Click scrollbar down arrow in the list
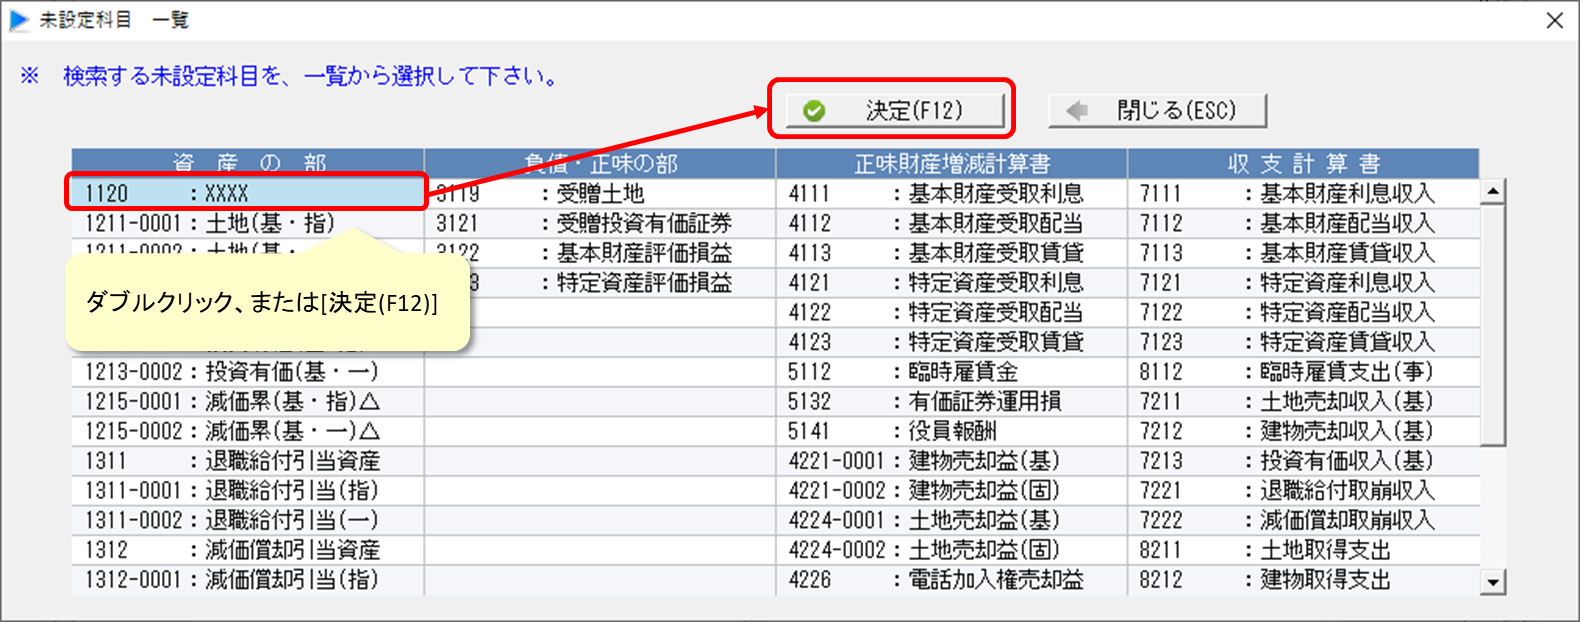1580x622 pixels. pyautogui.click(x=1493, y=581)
